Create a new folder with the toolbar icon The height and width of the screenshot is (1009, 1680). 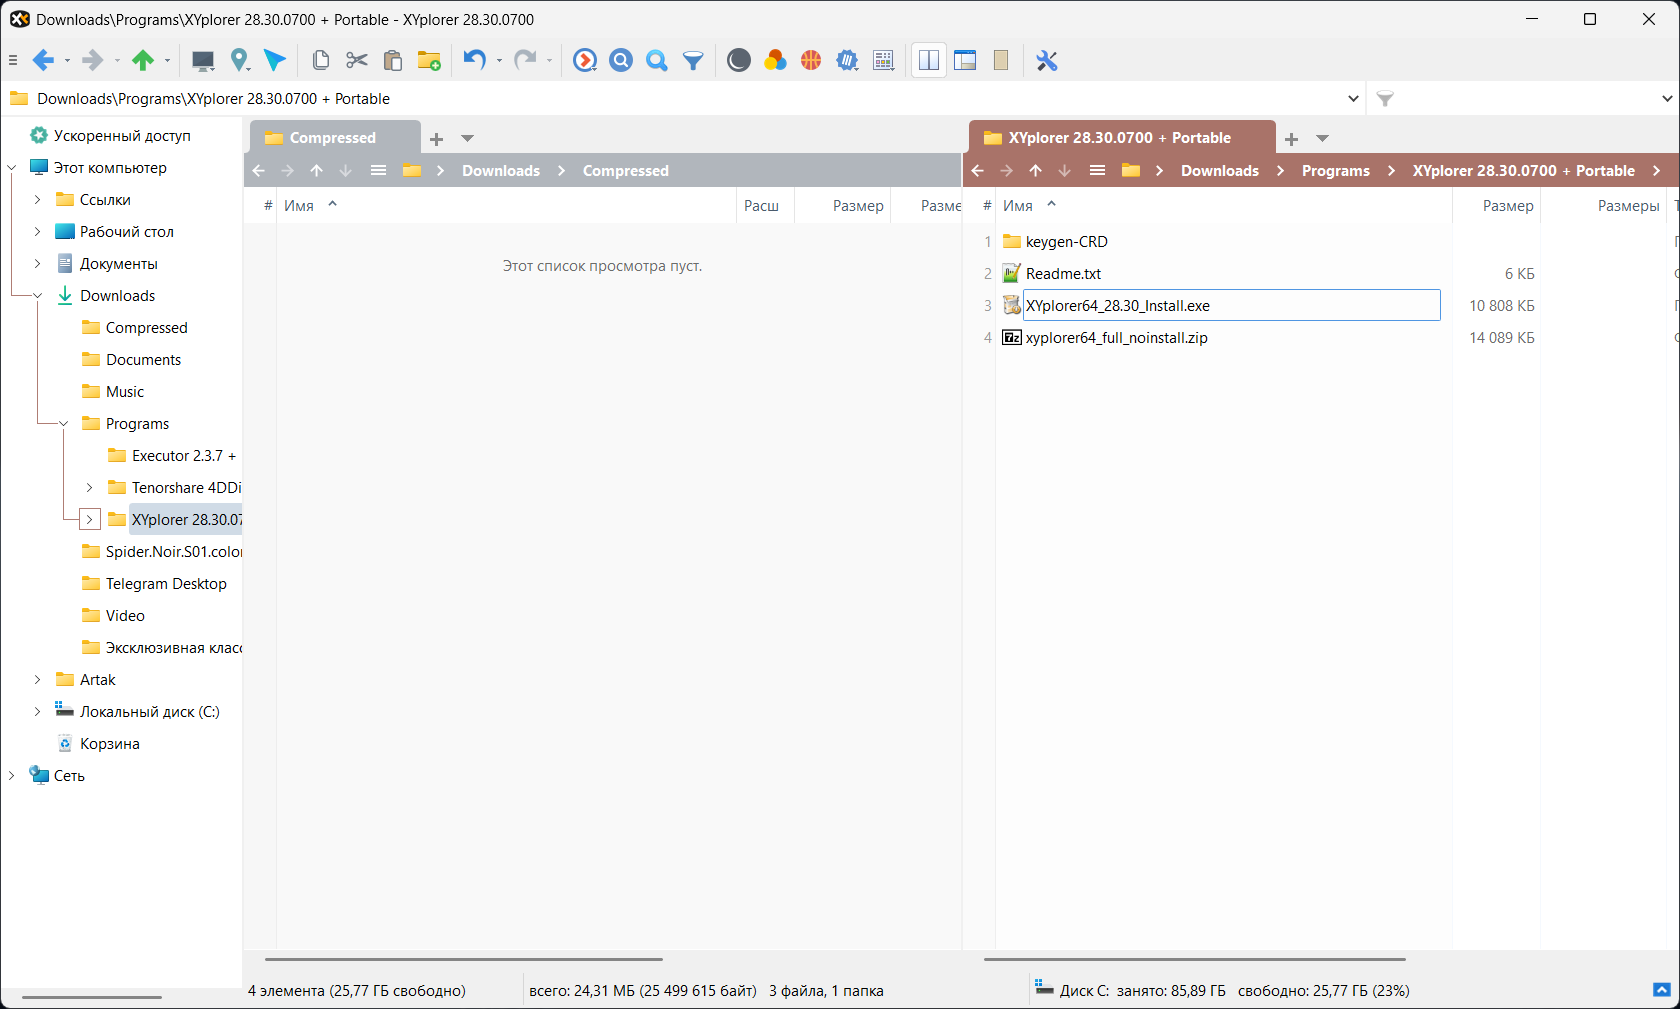(429, 61)
